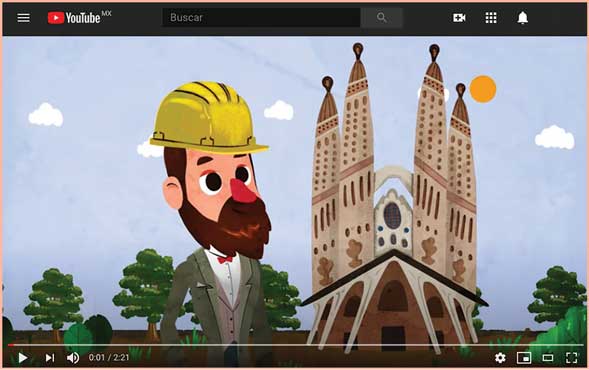Open the hamburger guide menu
This screenshot has height=370, width=589.
point(23,18)
